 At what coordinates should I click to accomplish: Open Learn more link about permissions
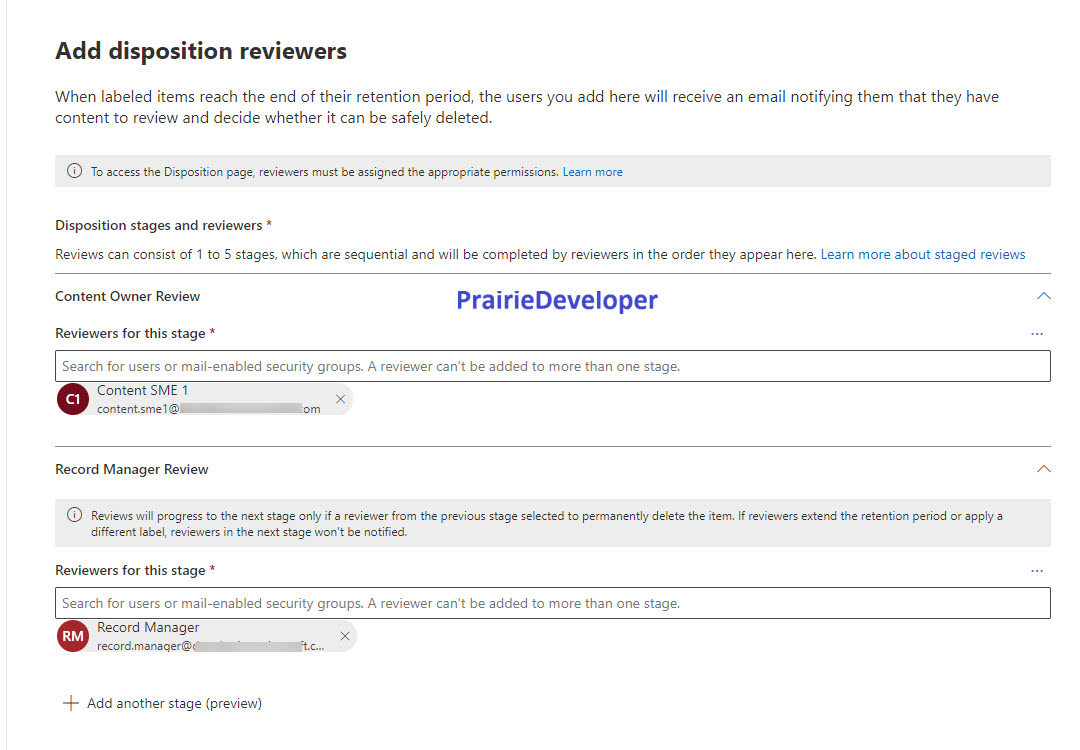pos(592,172)
